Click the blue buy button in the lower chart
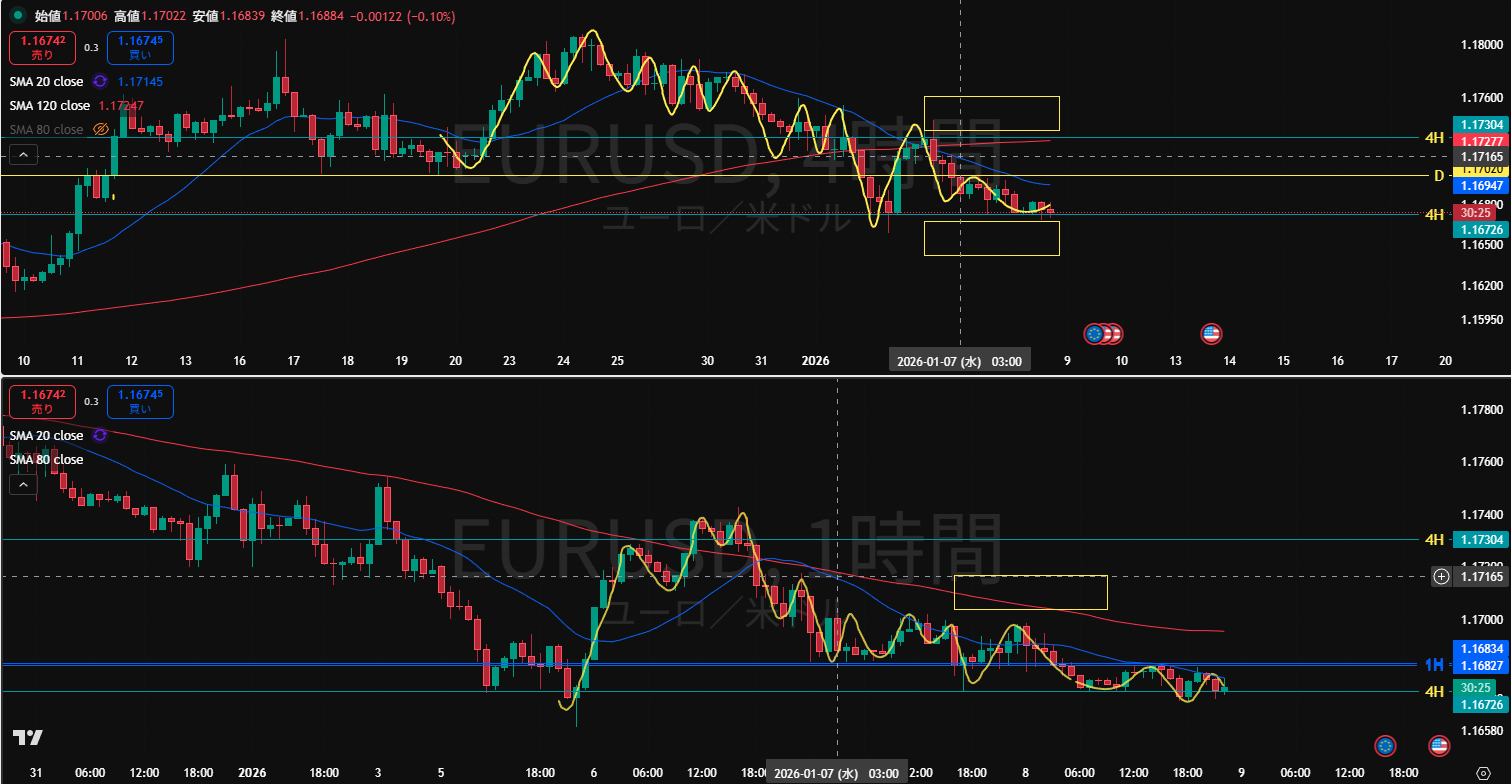The image size is (1511, 784). pyautogui.click(x=140, y=402)
